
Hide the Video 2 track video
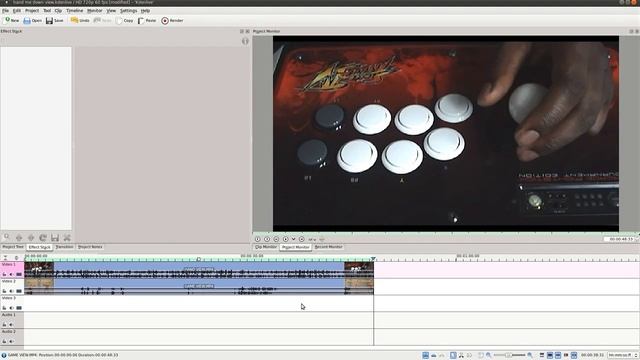(x=19, y=291)
